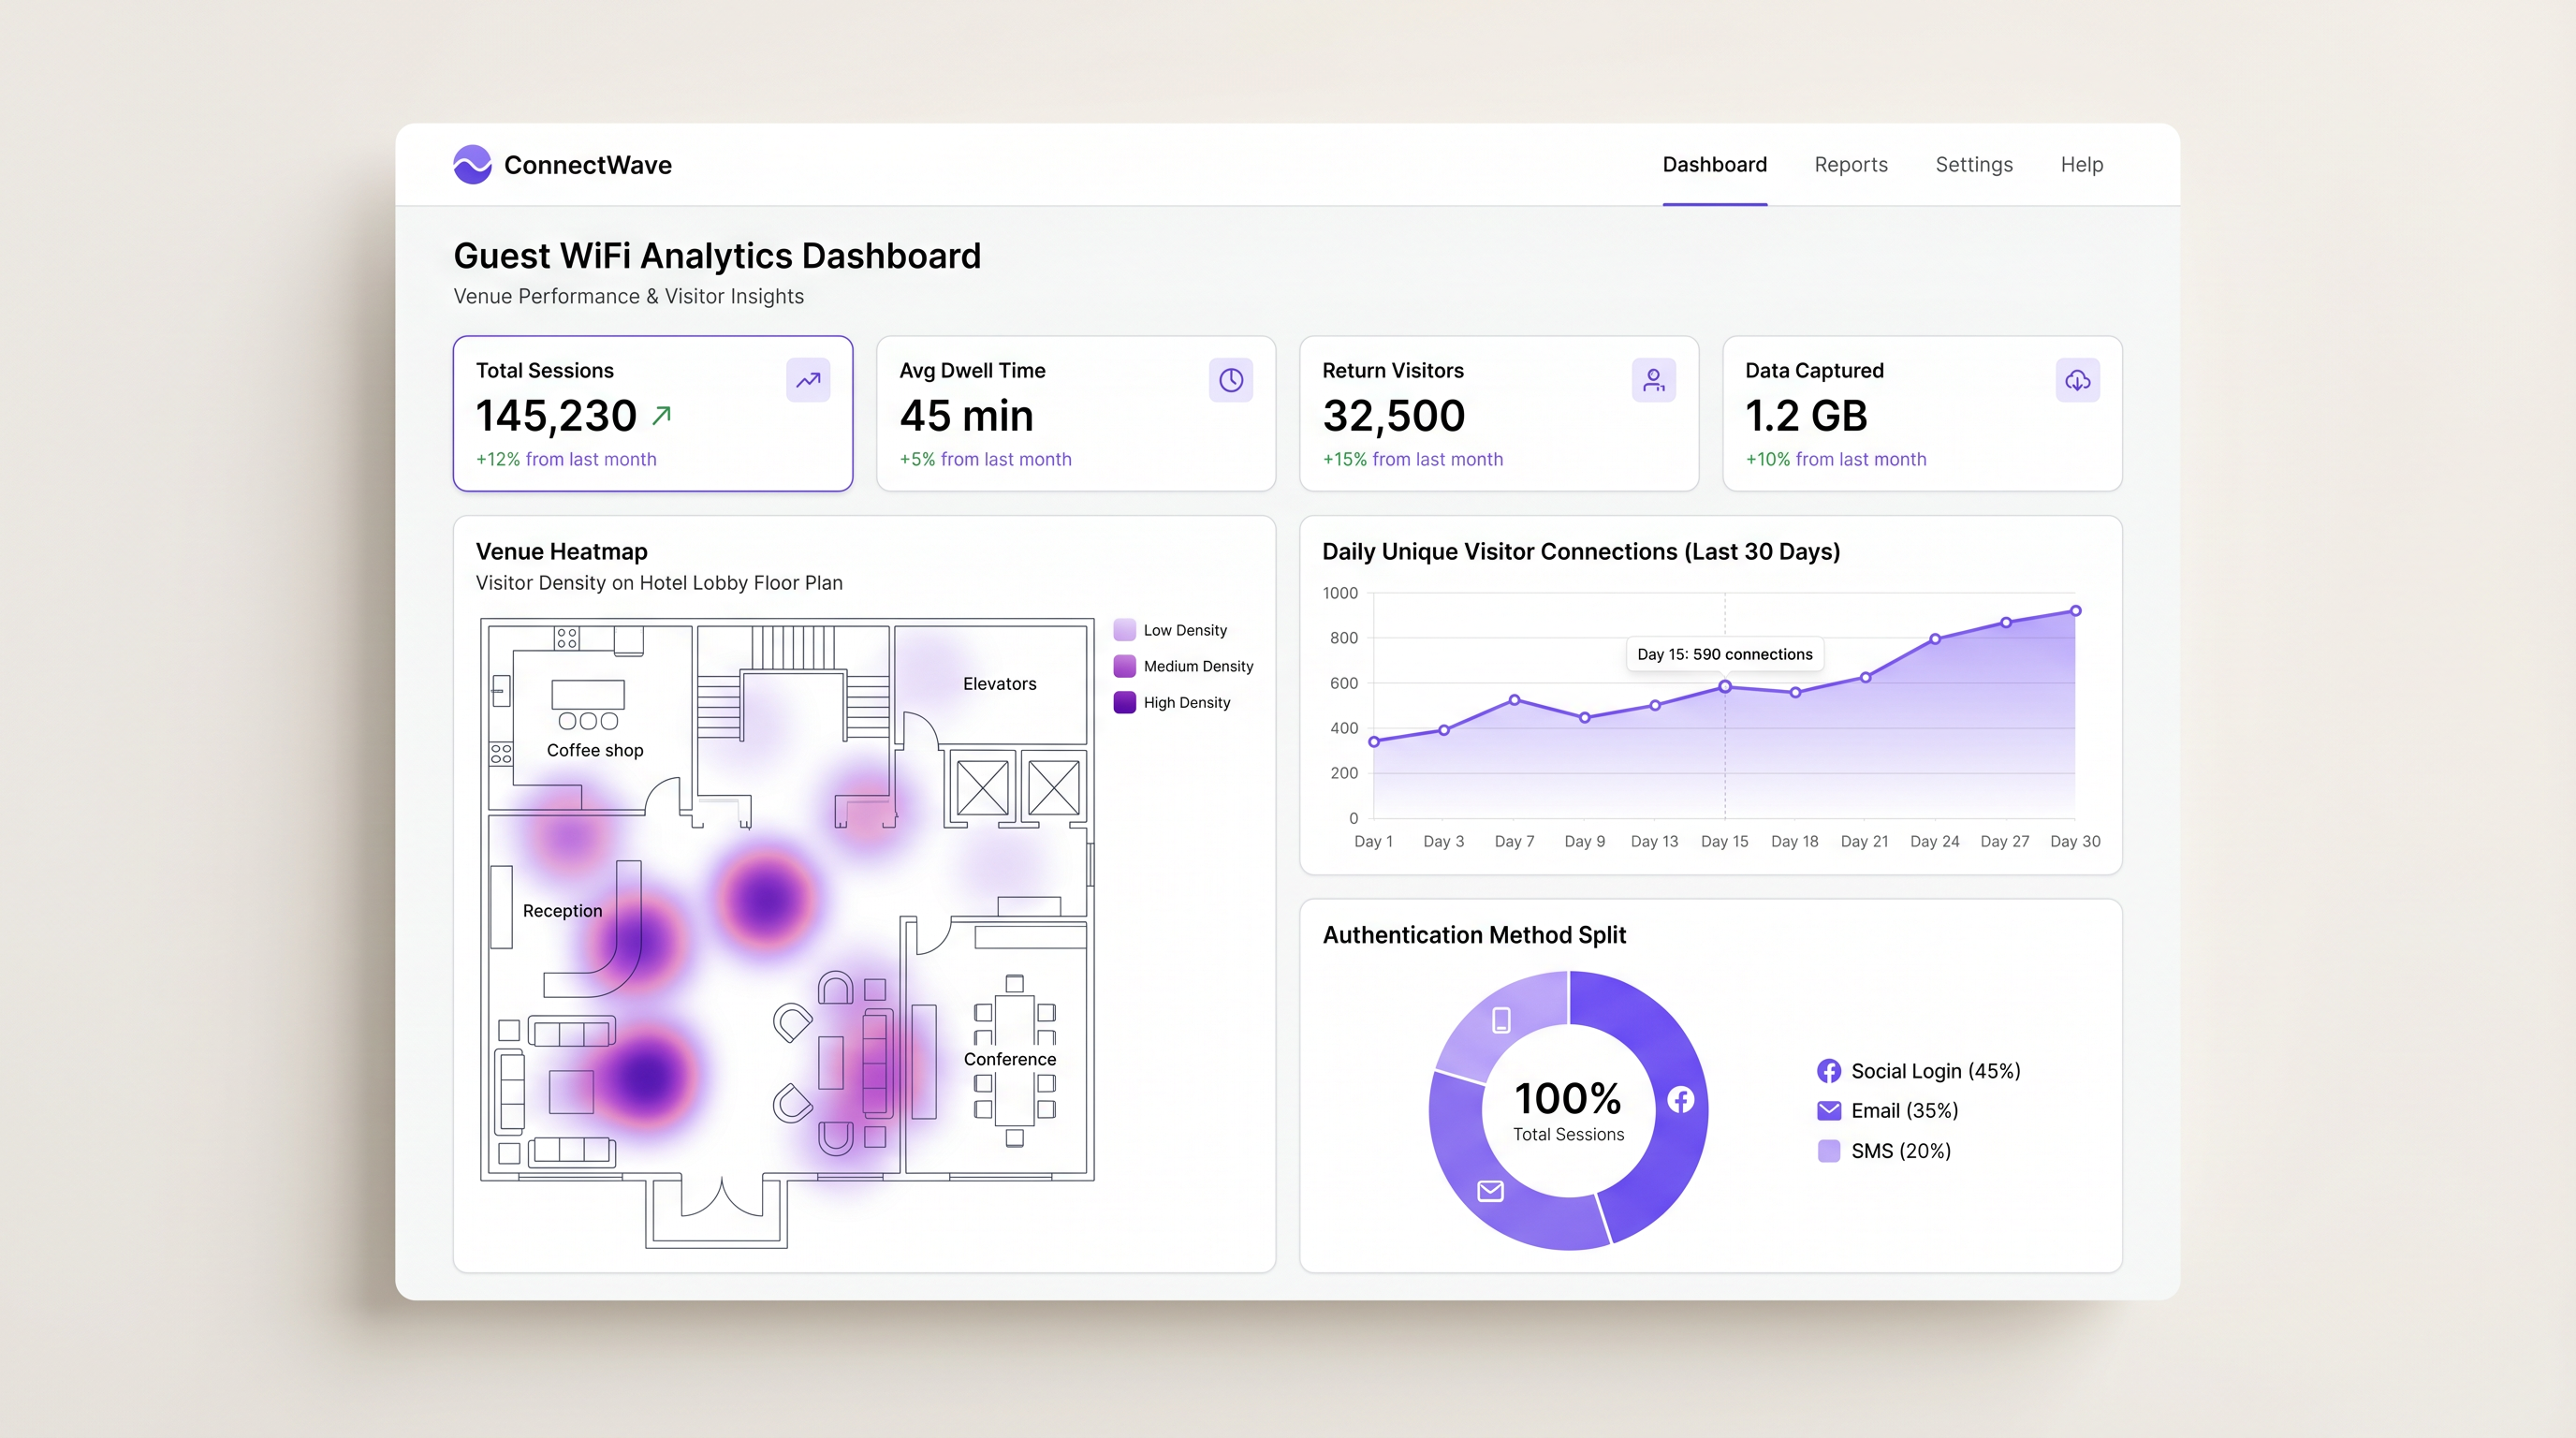Dismiss the Day 15: 590 connections tooltip
2576x1438 pixels.
pyautogui.click(x=1724, y=654)
